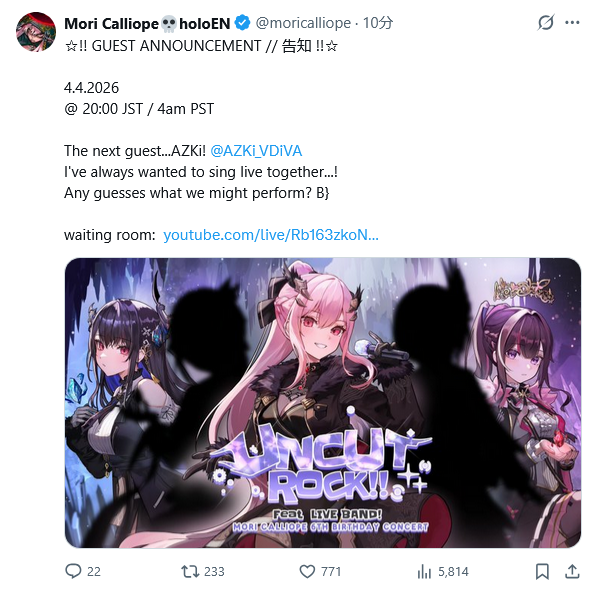This screenshot has width=598, height=593.
Task: Open Mori Calliope's profile avatar
Action: click(x=36, y=32)
